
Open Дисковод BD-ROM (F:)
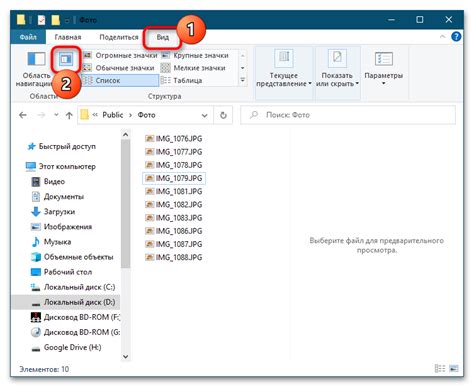click(x=75, y=317)
